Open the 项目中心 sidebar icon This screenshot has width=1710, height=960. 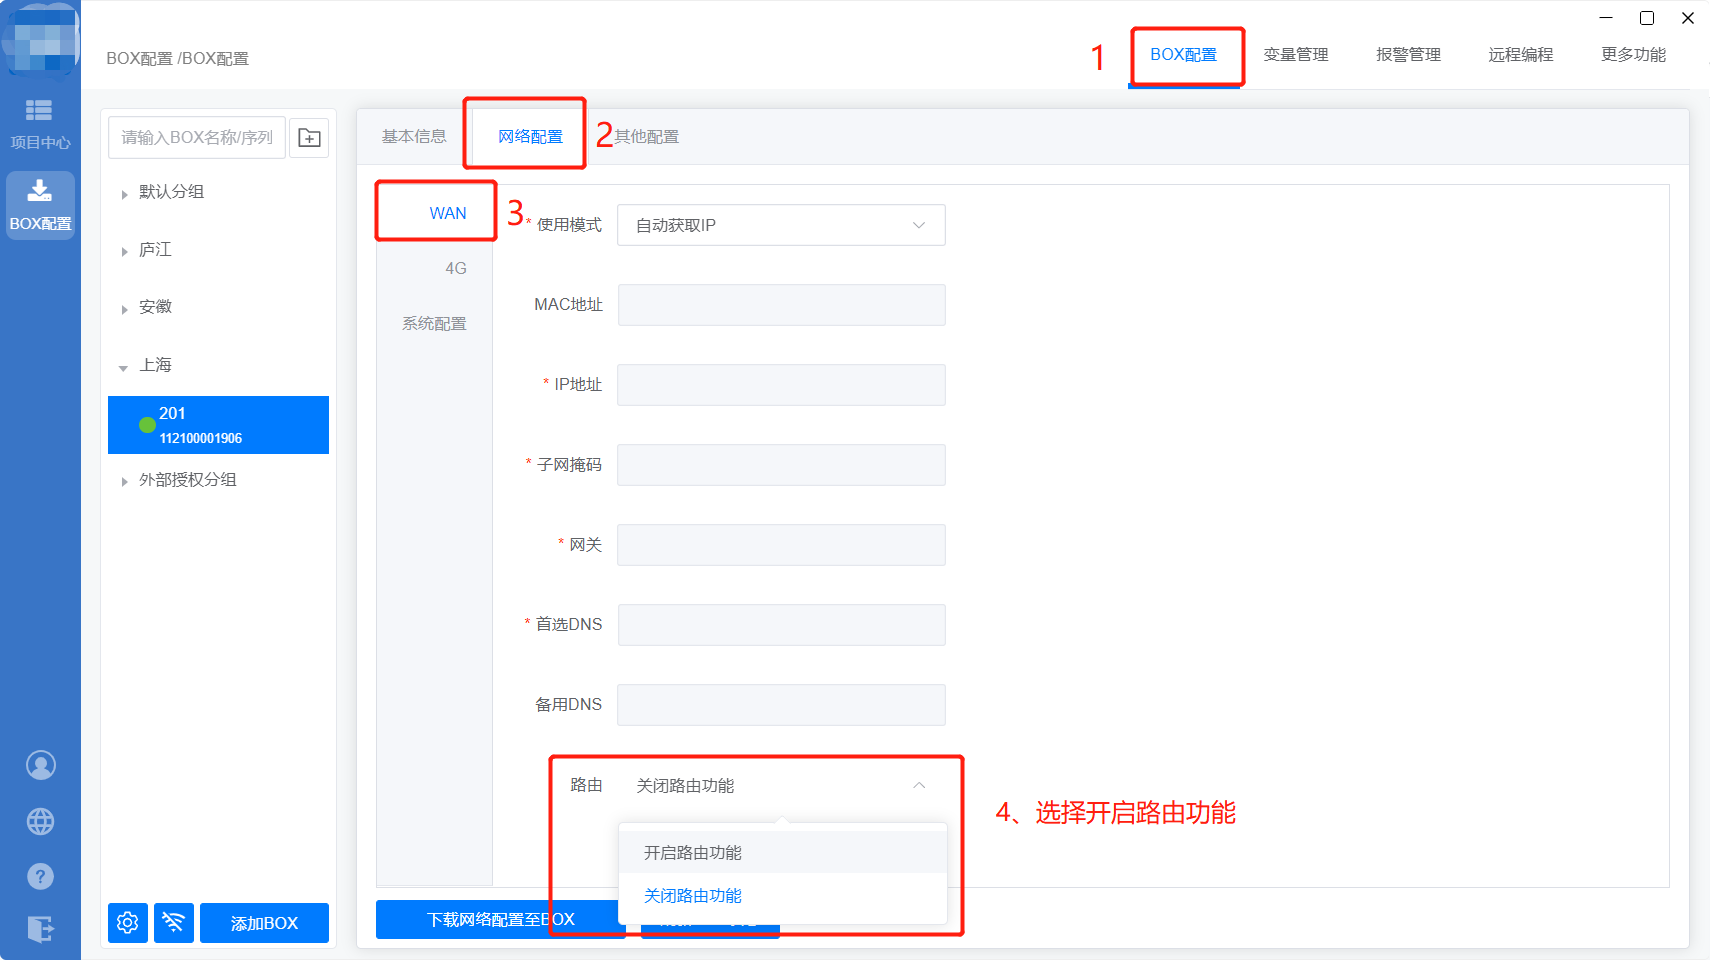click(x=40, y=122)
